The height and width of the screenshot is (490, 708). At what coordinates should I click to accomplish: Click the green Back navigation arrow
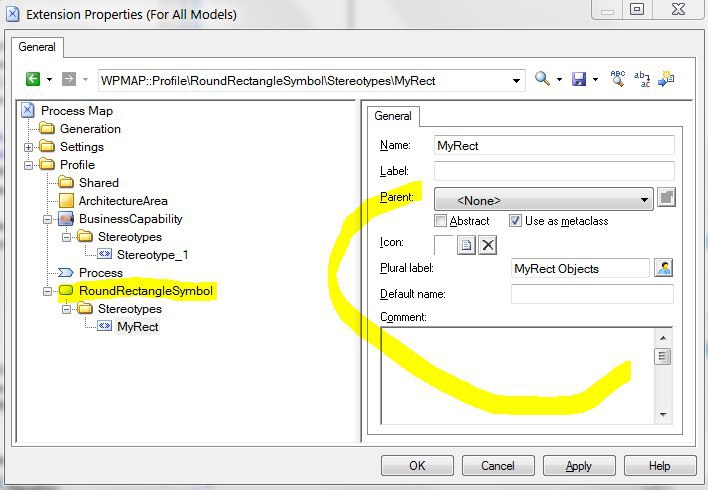[x=33, y=79]
